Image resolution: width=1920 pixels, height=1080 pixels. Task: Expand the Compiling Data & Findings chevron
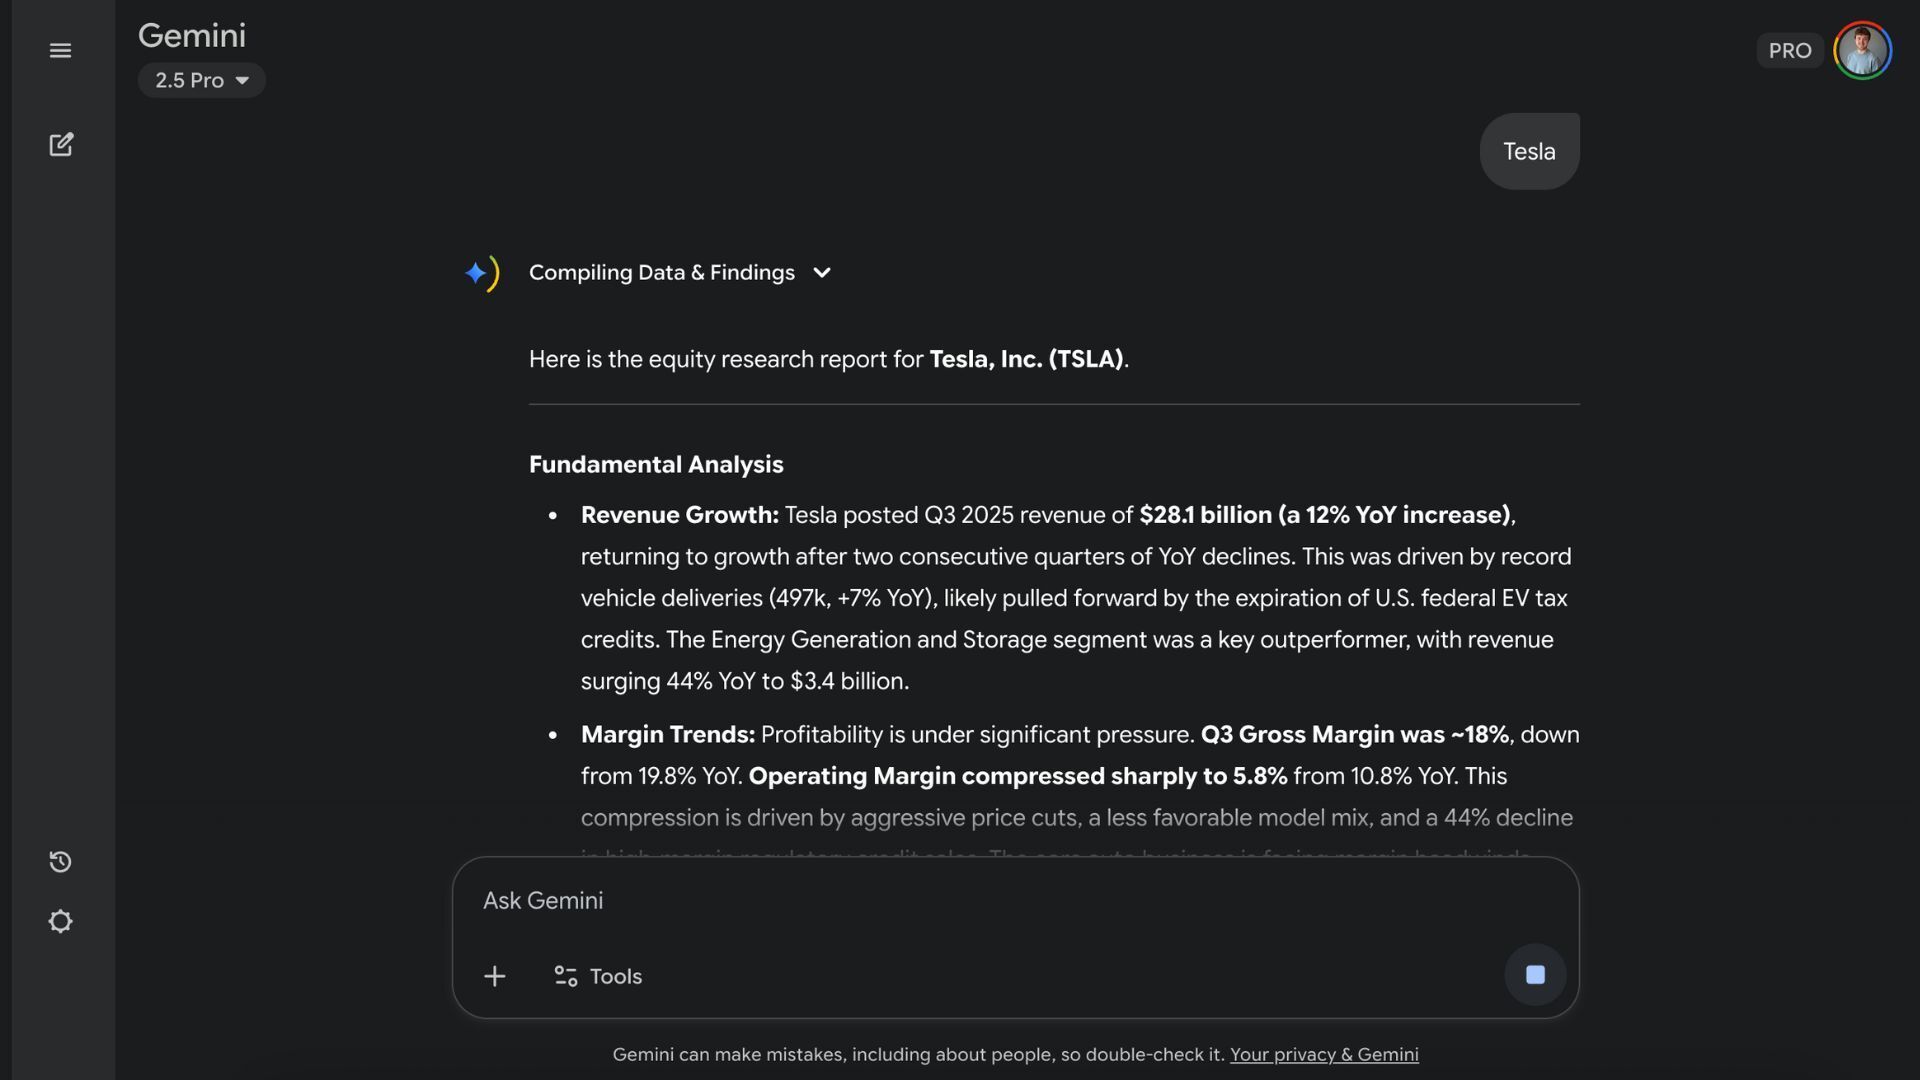(x=822, y=273)
